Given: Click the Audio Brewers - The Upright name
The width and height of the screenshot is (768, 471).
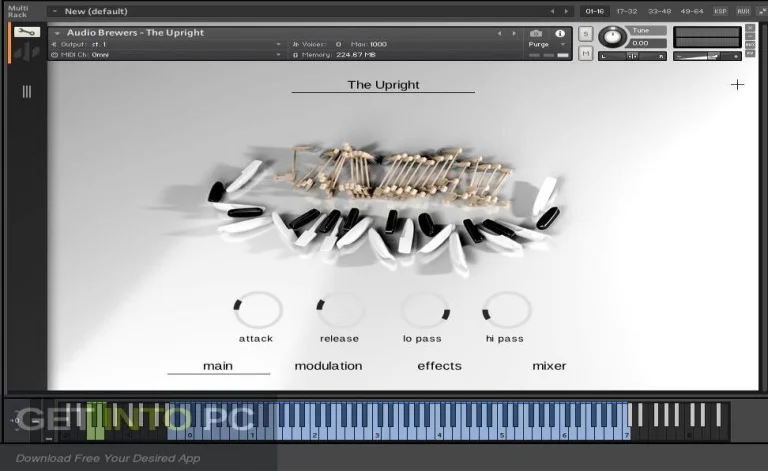Looking at the screenshot, I should click(x=135, y=33).
